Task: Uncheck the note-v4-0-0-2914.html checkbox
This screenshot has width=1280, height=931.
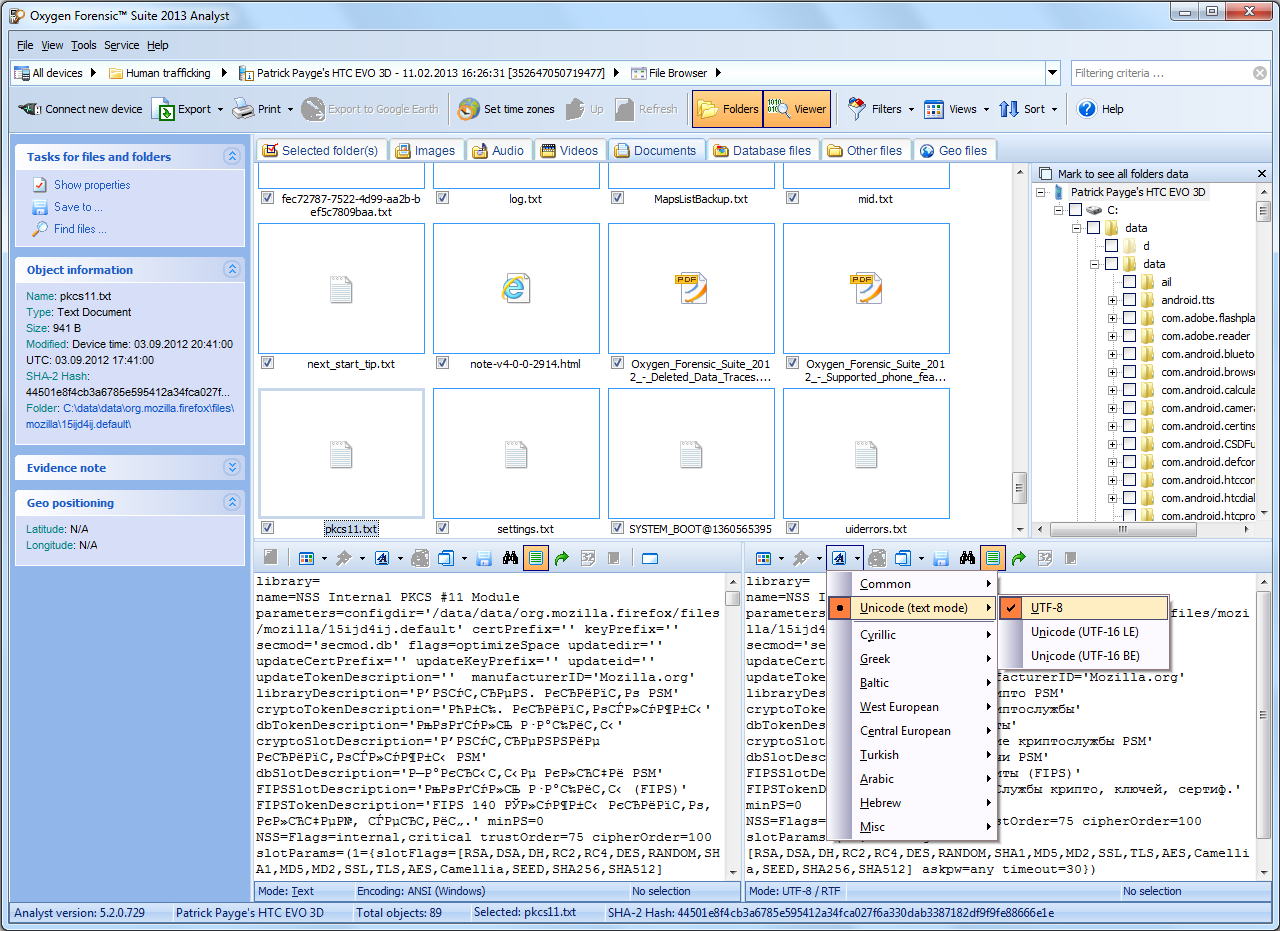Action: (x=442, y=363)
